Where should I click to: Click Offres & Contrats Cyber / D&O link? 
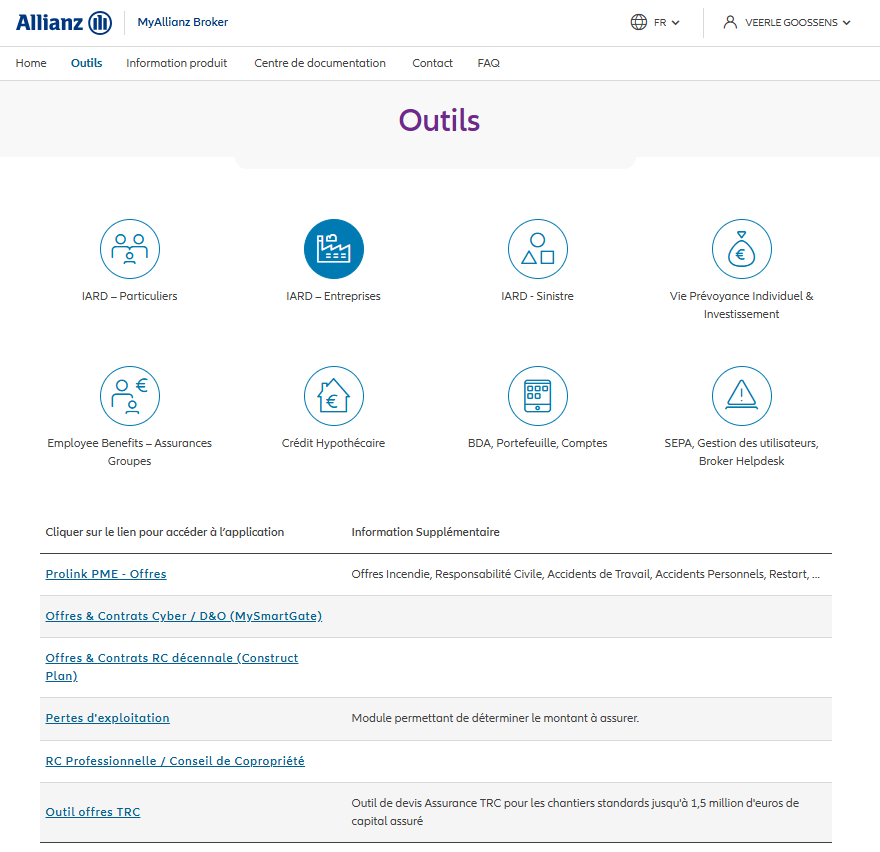point(184,616)
